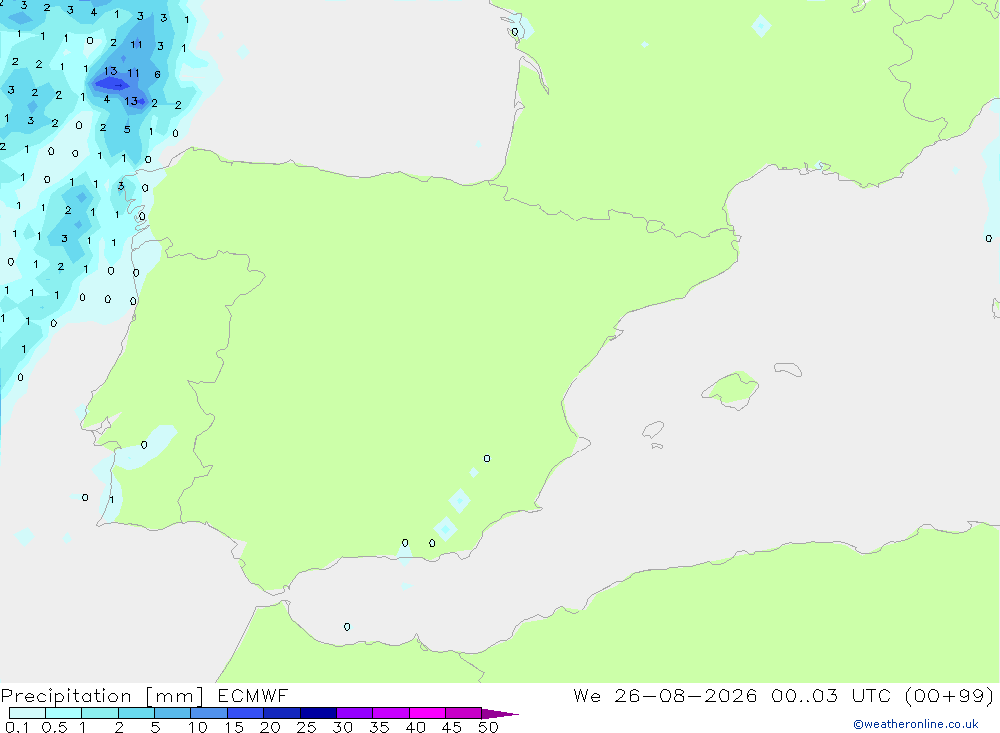Click the weatheronline.co.uk copyright link
Viewport: 1000px width, 733px height.
pyautogui.click(x=916, y=724)
